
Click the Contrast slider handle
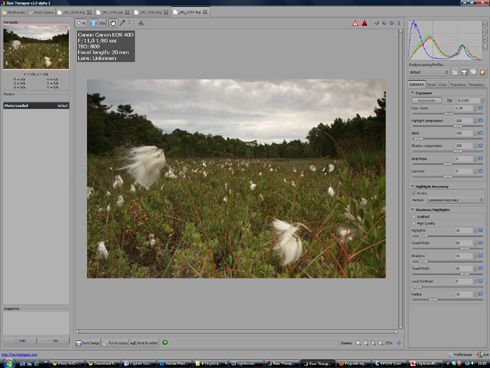447,177
